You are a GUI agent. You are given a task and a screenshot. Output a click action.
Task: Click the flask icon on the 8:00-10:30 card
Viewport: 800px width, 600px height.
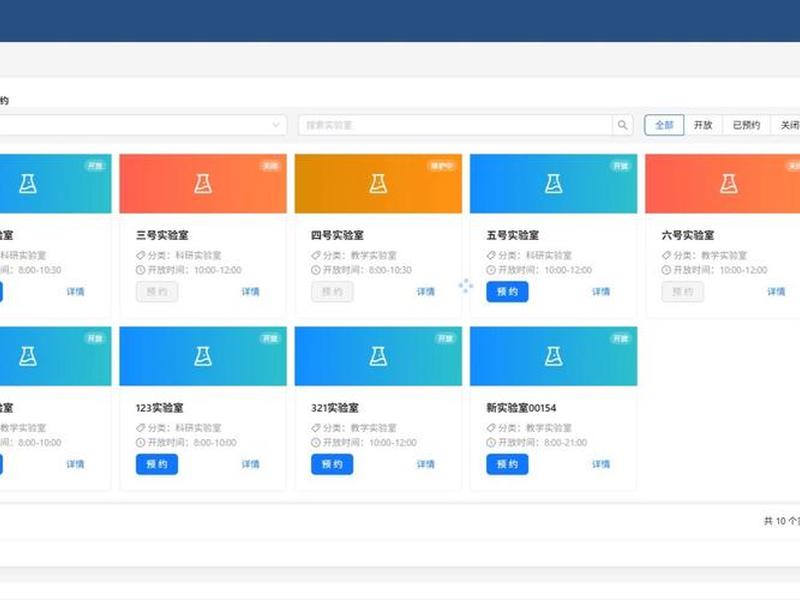click(28, 184)
